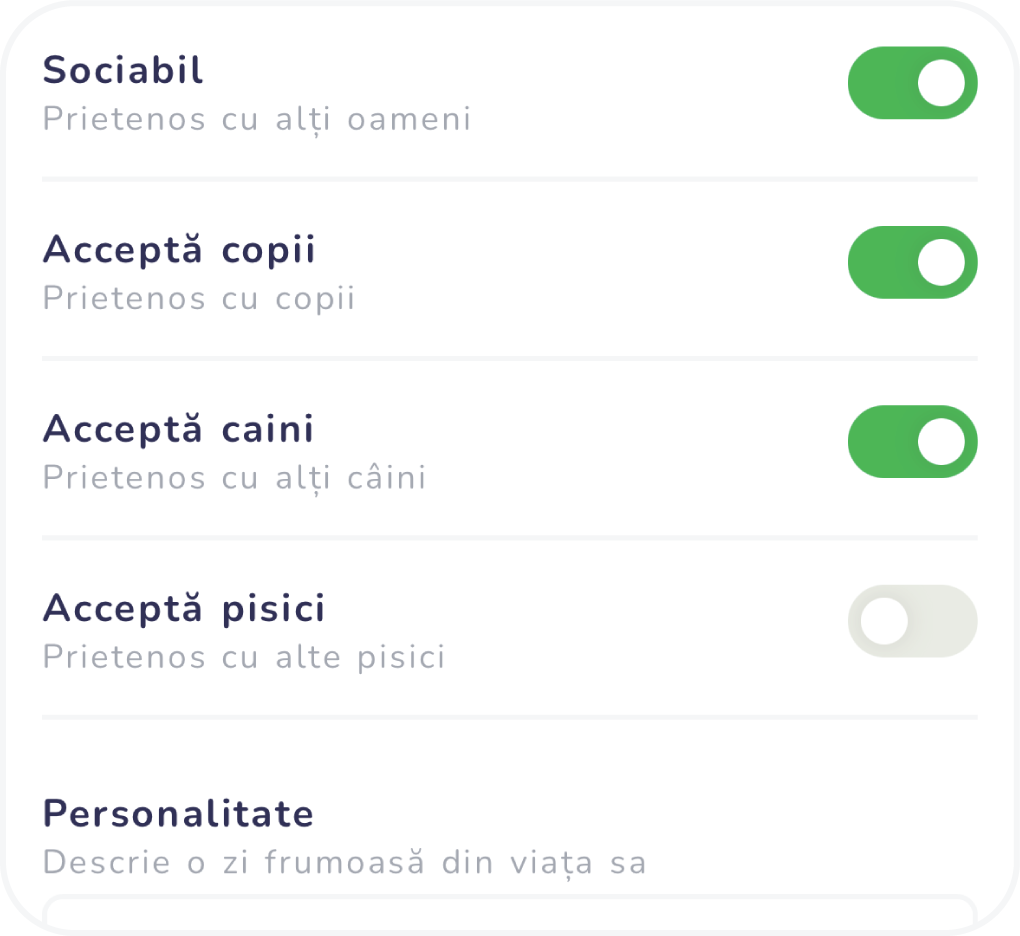Tap 'Descrie o zi frumoasă din viața sa' hint
1020x936 pixels.
pyautogui.click(x=345, y=862)
